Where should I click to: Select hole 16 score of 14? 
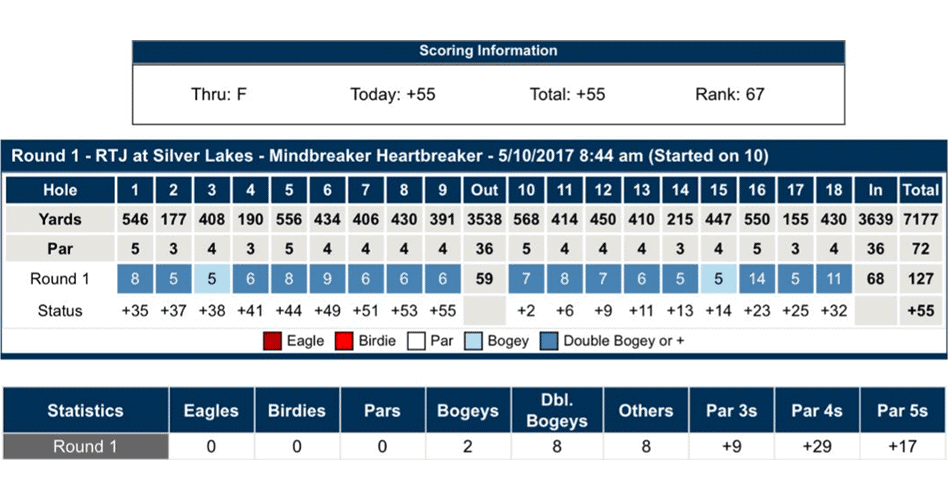point(756,279)
